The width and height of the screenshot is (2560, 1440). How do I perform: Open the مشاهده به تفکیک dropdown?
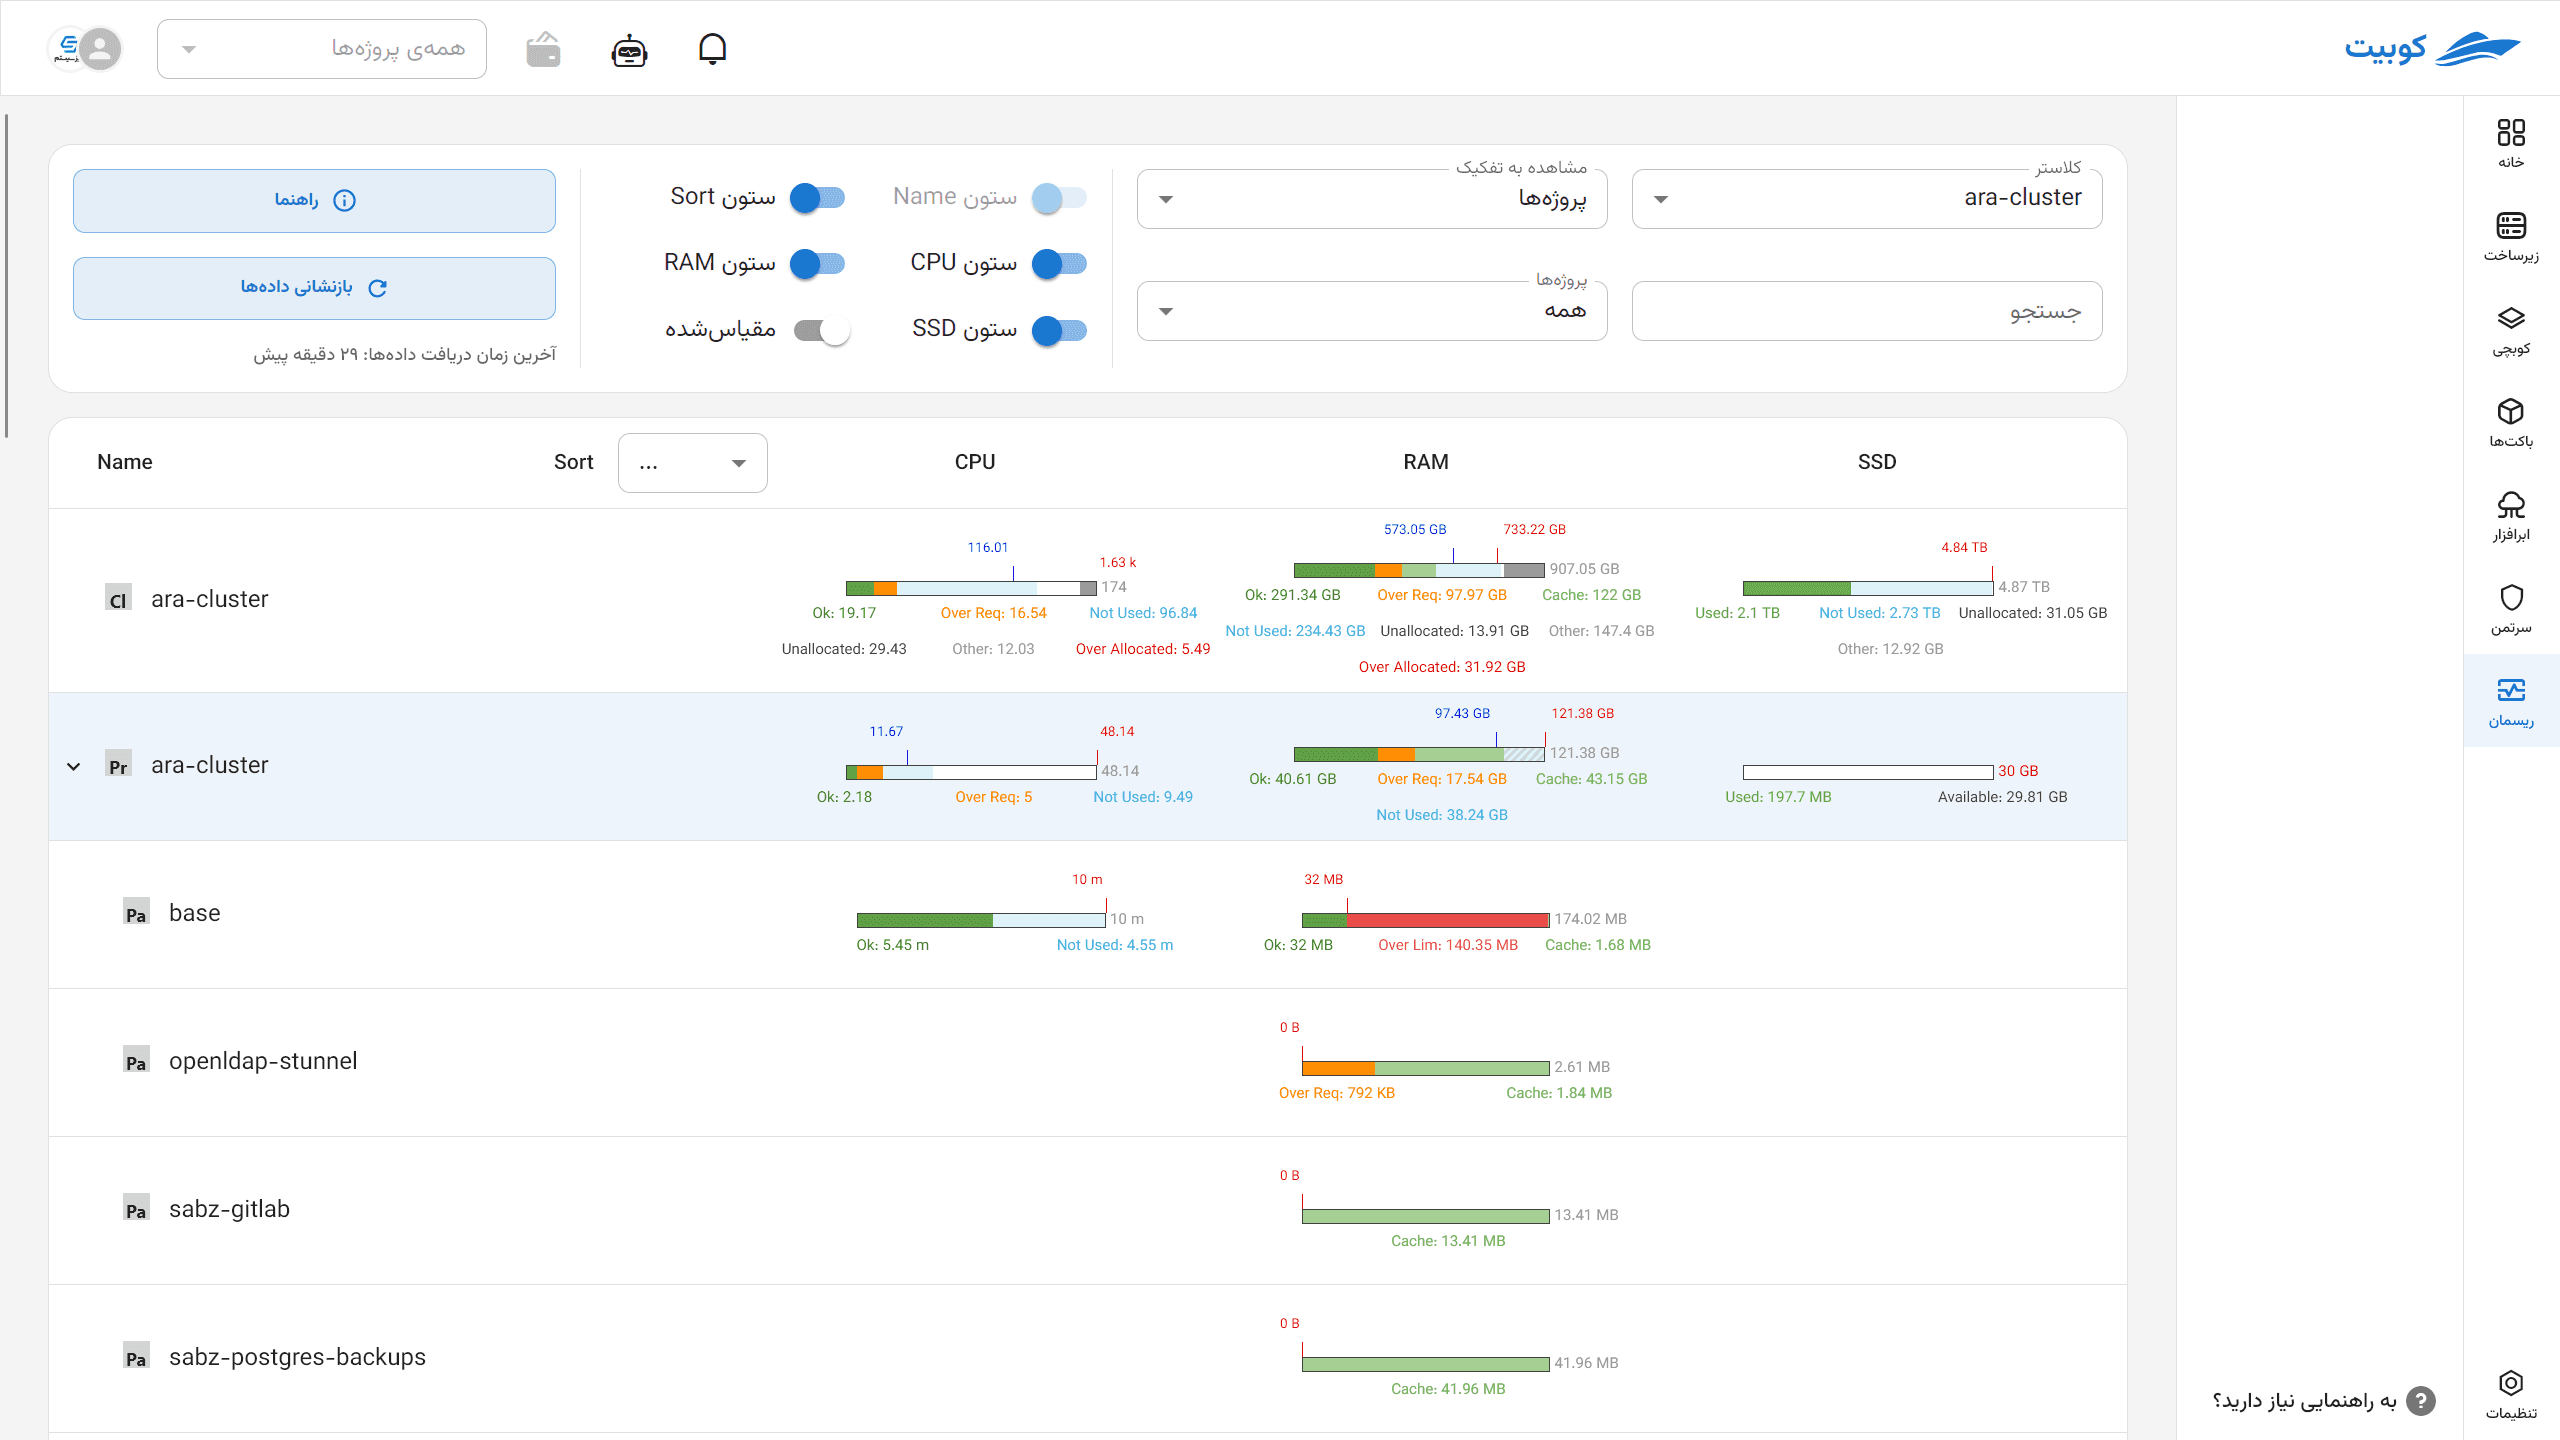pos(1372,199)
